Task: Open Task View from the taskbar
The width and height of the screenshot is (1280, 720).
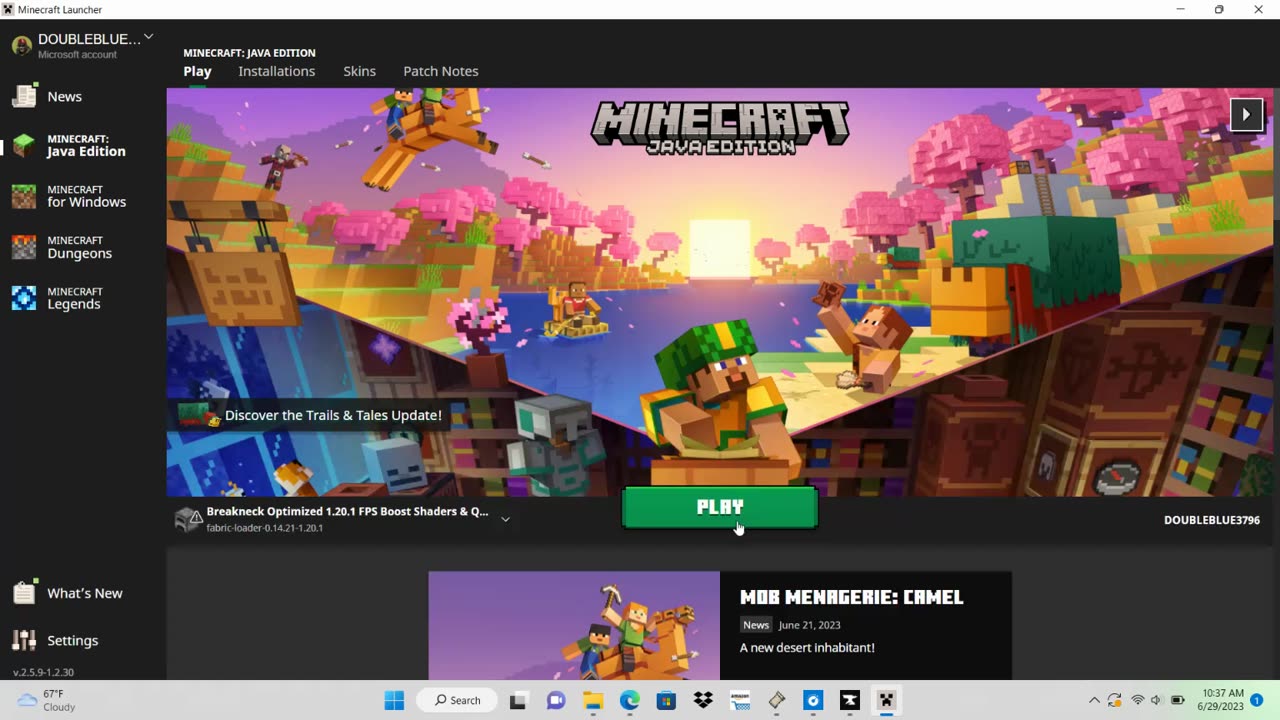Action: (x=518, y=700)
